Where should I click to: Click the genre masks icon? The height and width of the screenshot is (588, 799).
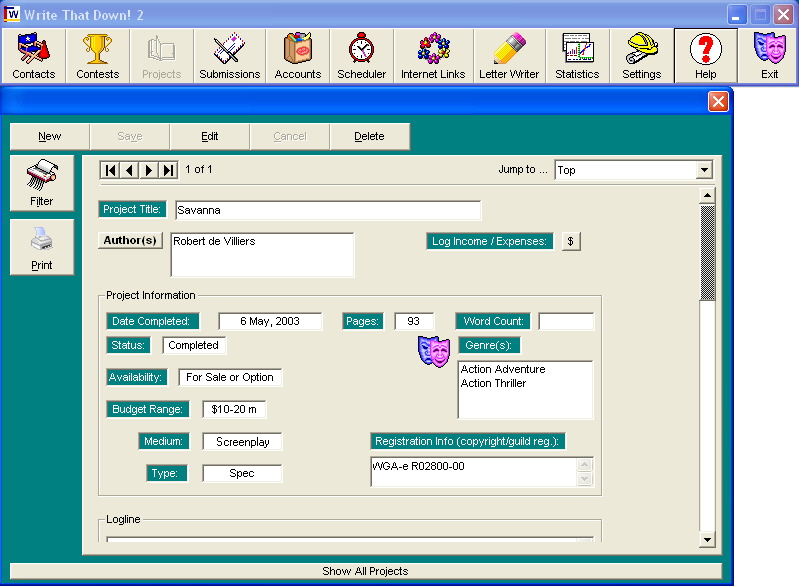(434, 351)
